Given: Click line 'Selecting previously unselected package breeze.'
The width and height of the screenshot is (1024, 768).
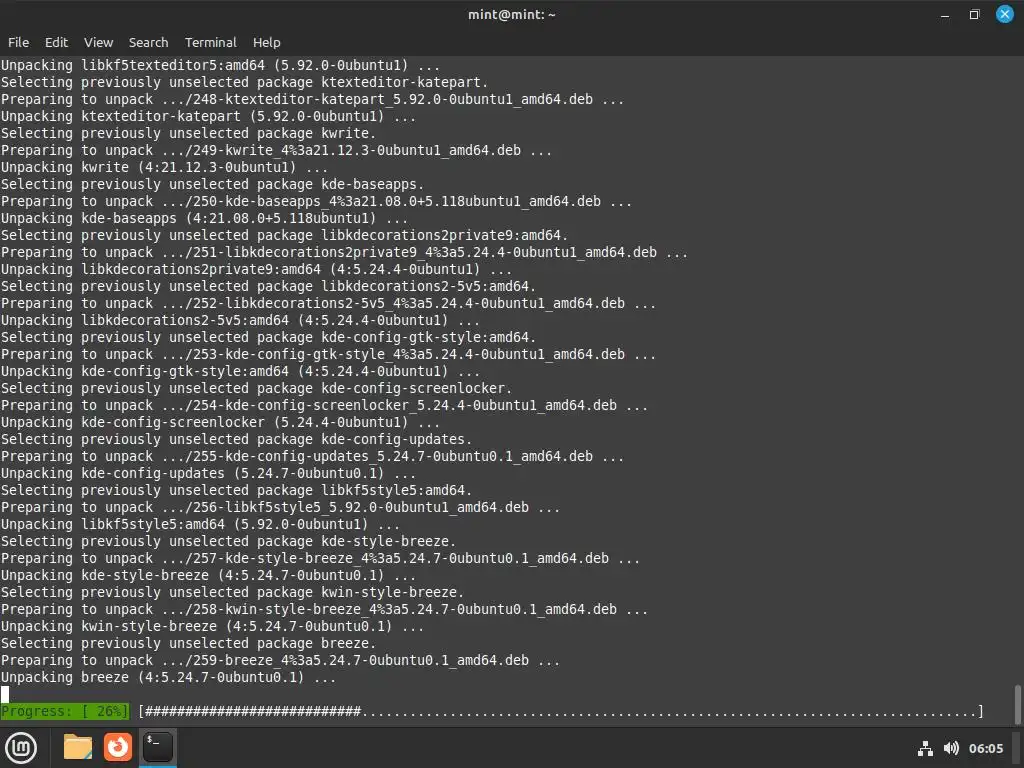Looking at the screenshot, I should tap(188, 643).
